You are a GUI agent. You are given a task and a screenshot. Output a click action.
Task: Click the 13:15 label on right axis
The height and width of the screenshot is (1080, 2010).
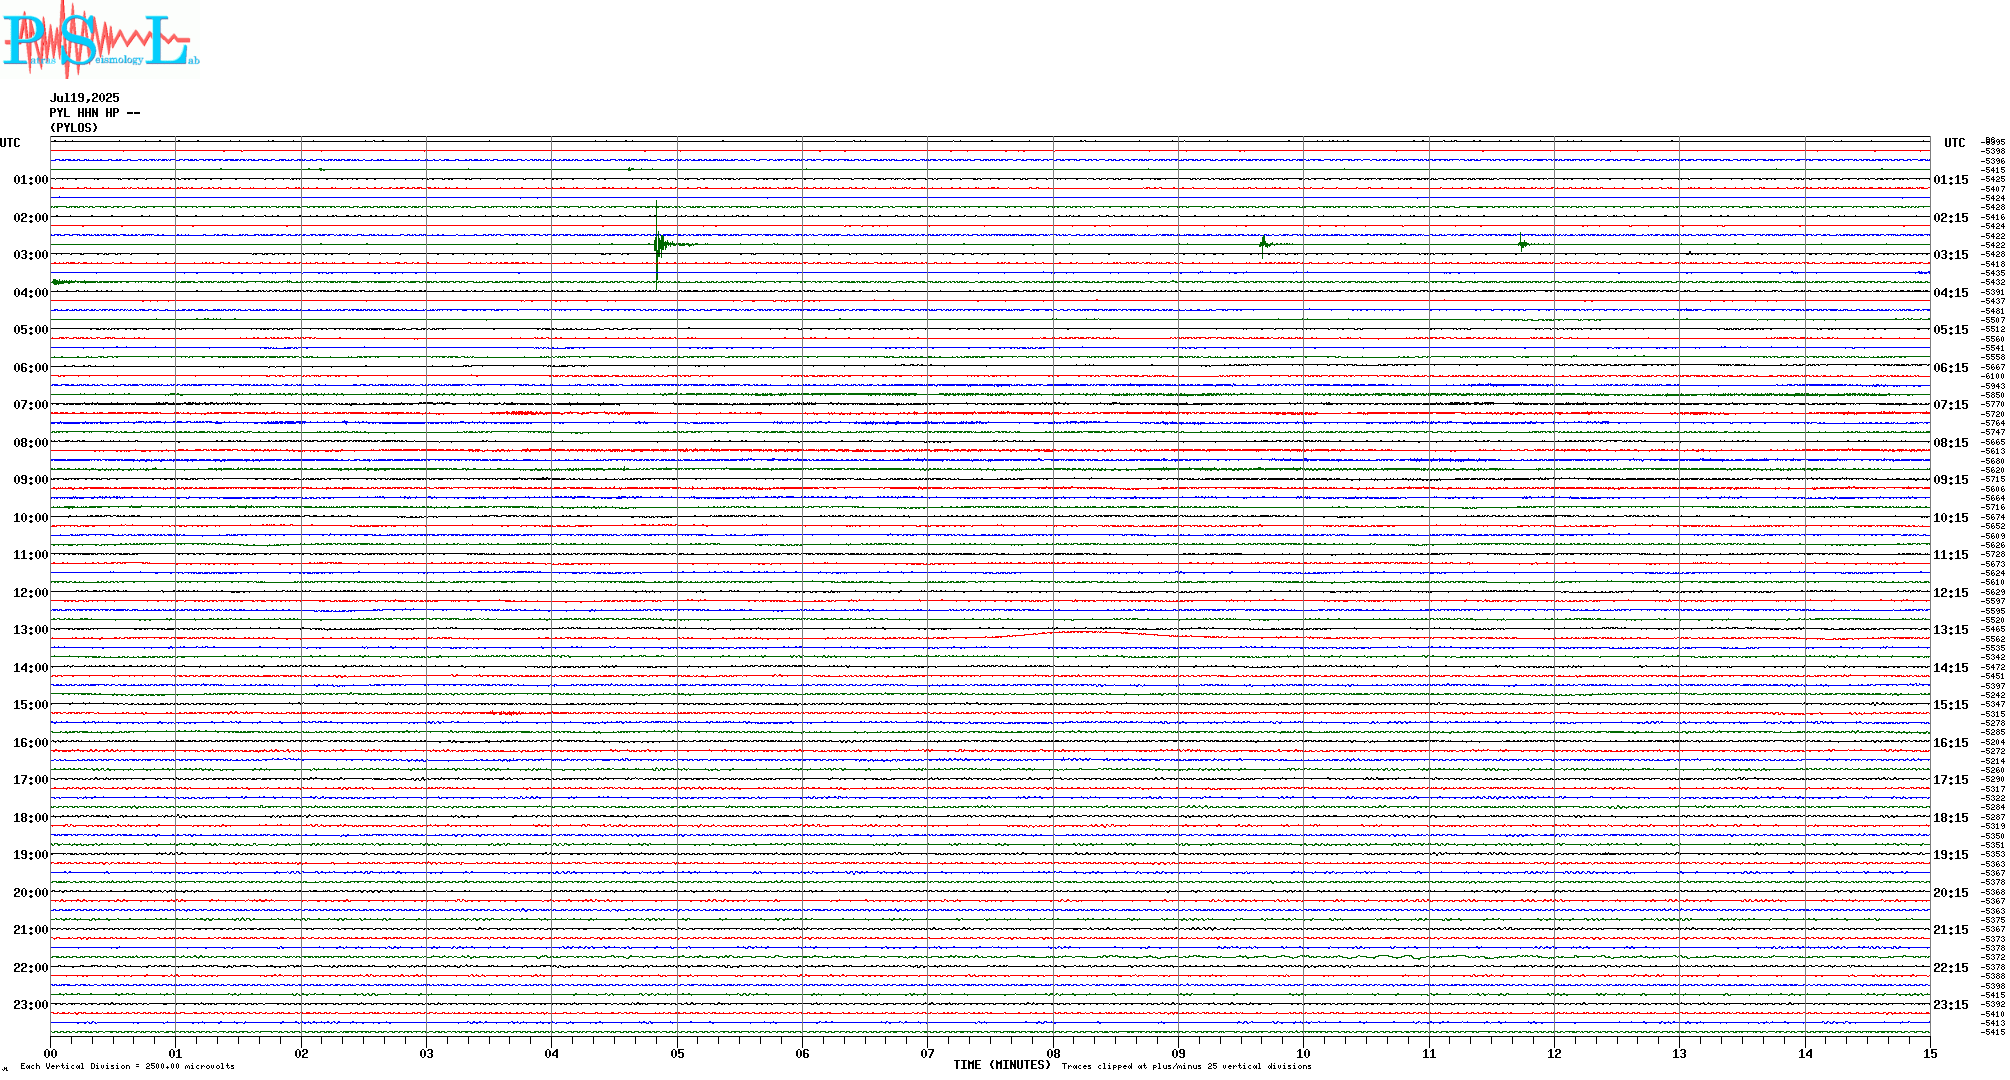[x=1951, y=630]
